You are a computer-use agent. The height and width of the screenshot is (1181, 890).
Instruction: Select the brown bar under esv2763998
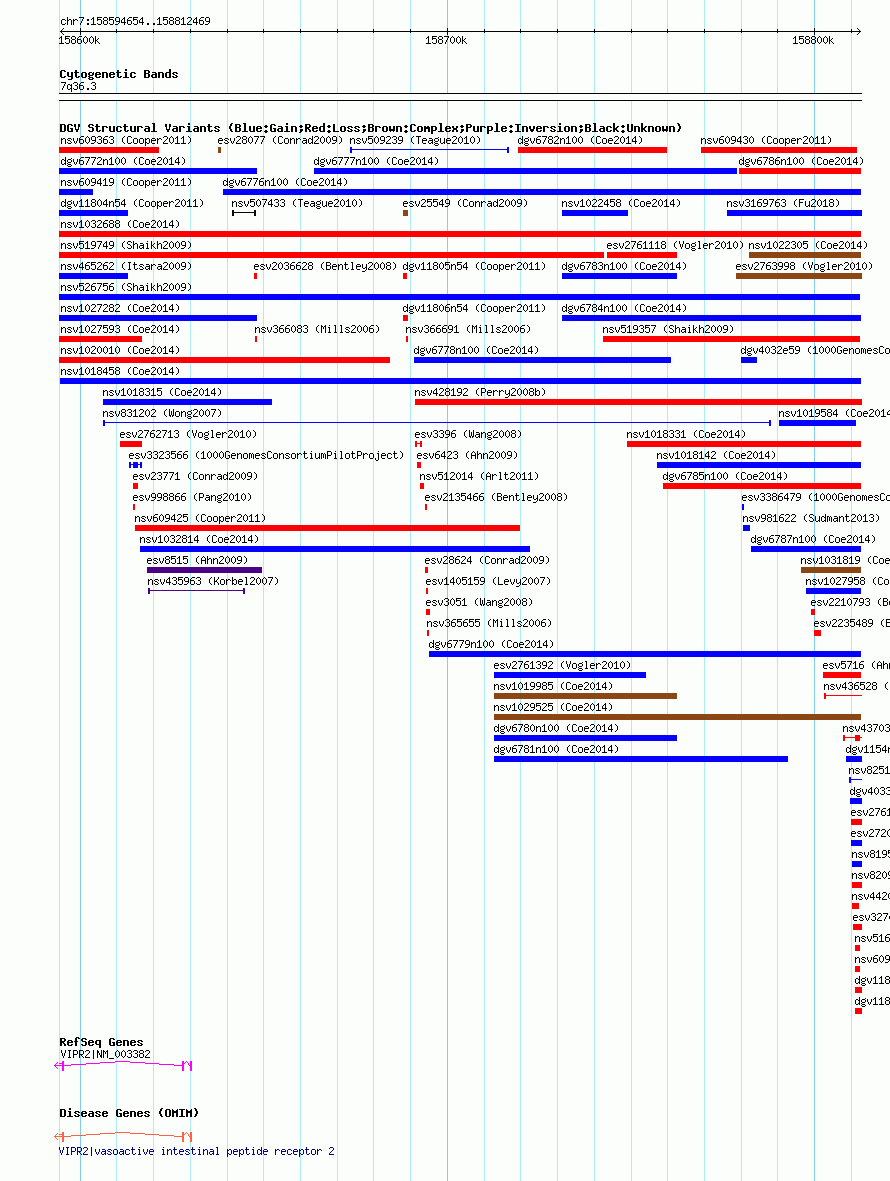[x=799, y=276]
